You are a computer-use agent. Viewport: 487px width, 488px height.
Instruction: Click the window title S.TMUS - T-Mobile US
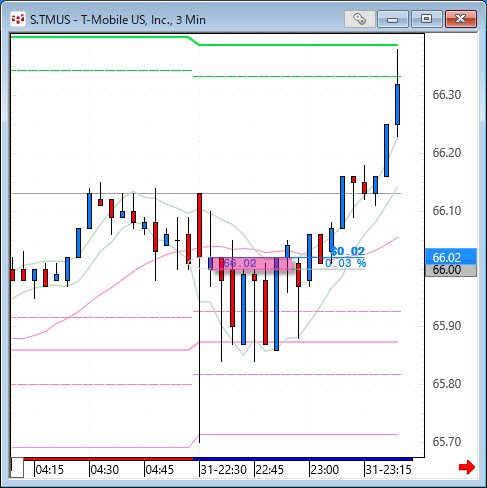(x=118, y=20)
